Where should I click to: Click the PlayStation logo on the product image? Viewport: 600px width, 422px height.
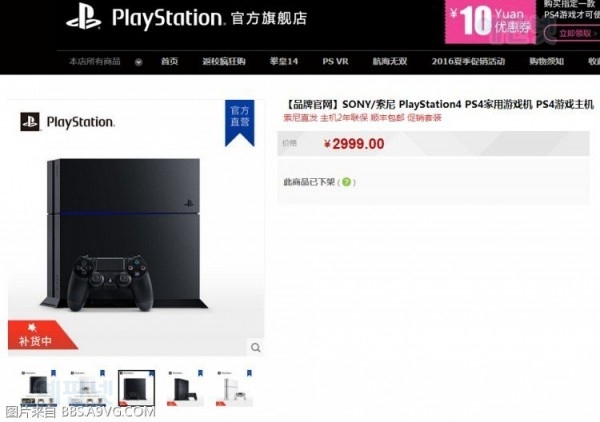tap(67, 122)
